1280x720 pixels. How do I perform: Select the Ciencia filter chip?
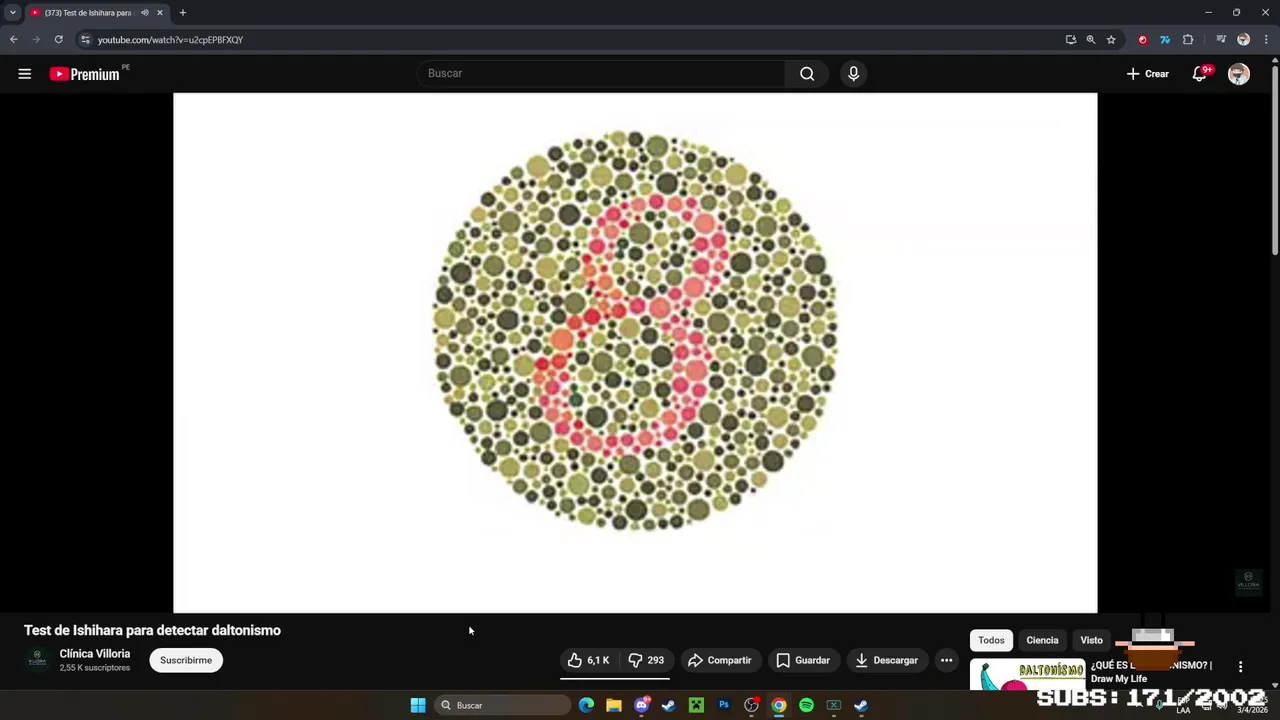coord(1042,640)
